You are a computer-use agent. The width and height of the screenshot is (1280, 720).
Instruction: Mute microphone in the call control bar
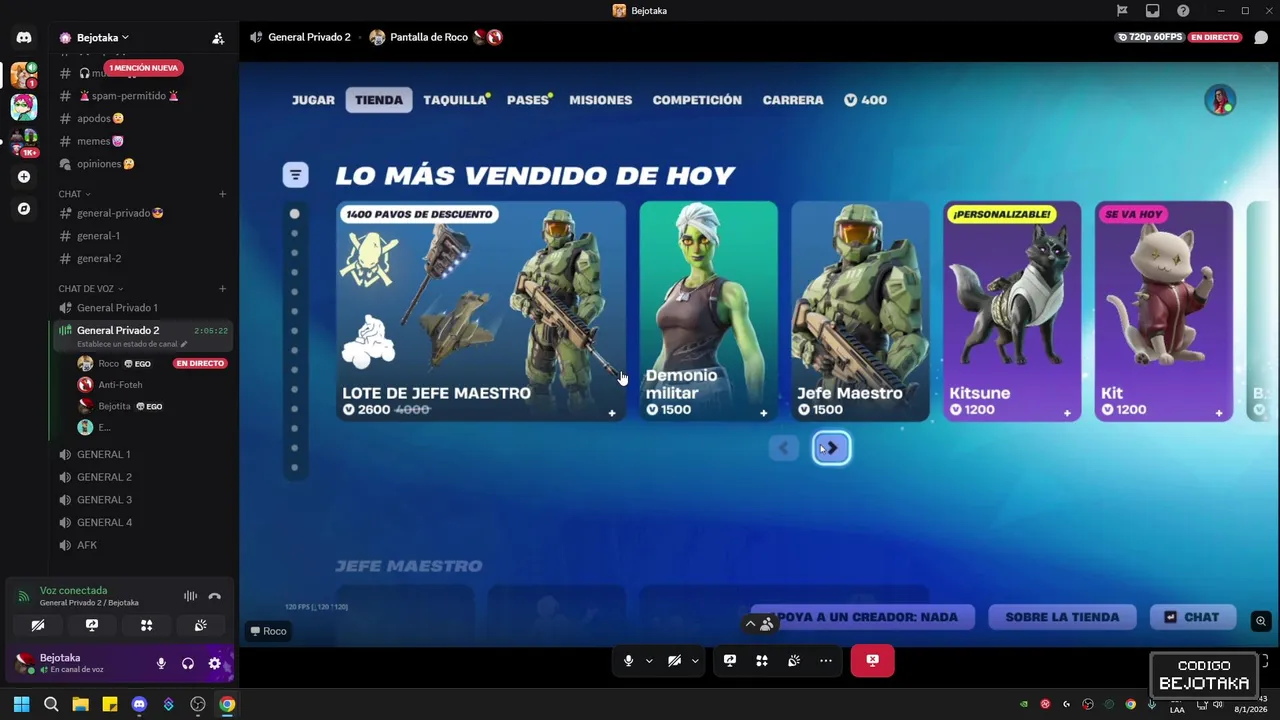point(628,660)
